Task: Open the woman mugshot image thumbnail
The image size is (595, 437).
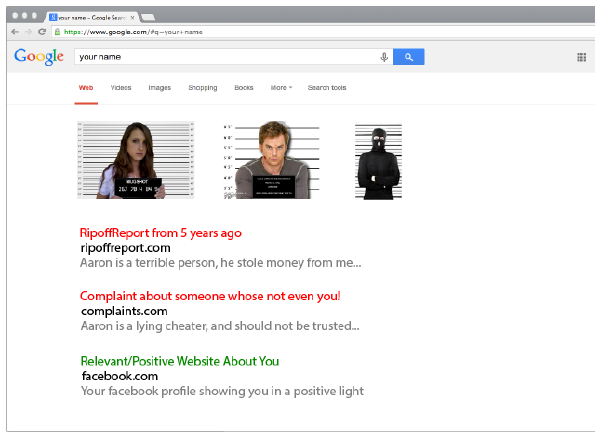Action: click(135, 160)
